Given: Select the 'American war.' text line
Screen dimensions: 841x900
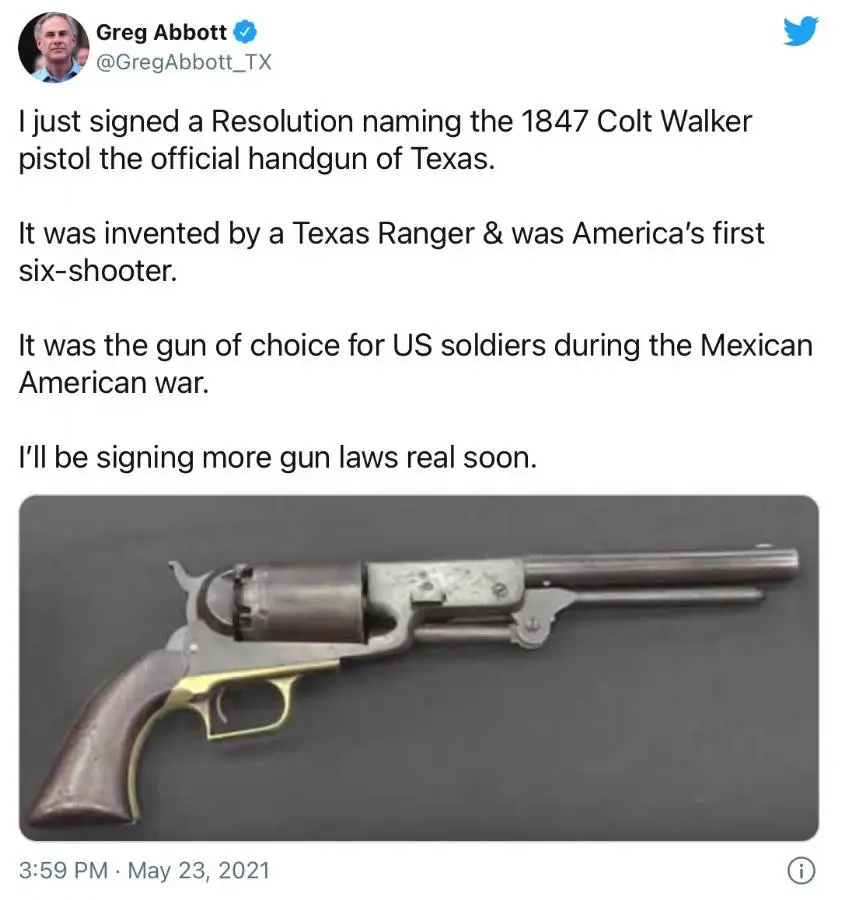Looking at the screenshot, I should coord(114,383).
